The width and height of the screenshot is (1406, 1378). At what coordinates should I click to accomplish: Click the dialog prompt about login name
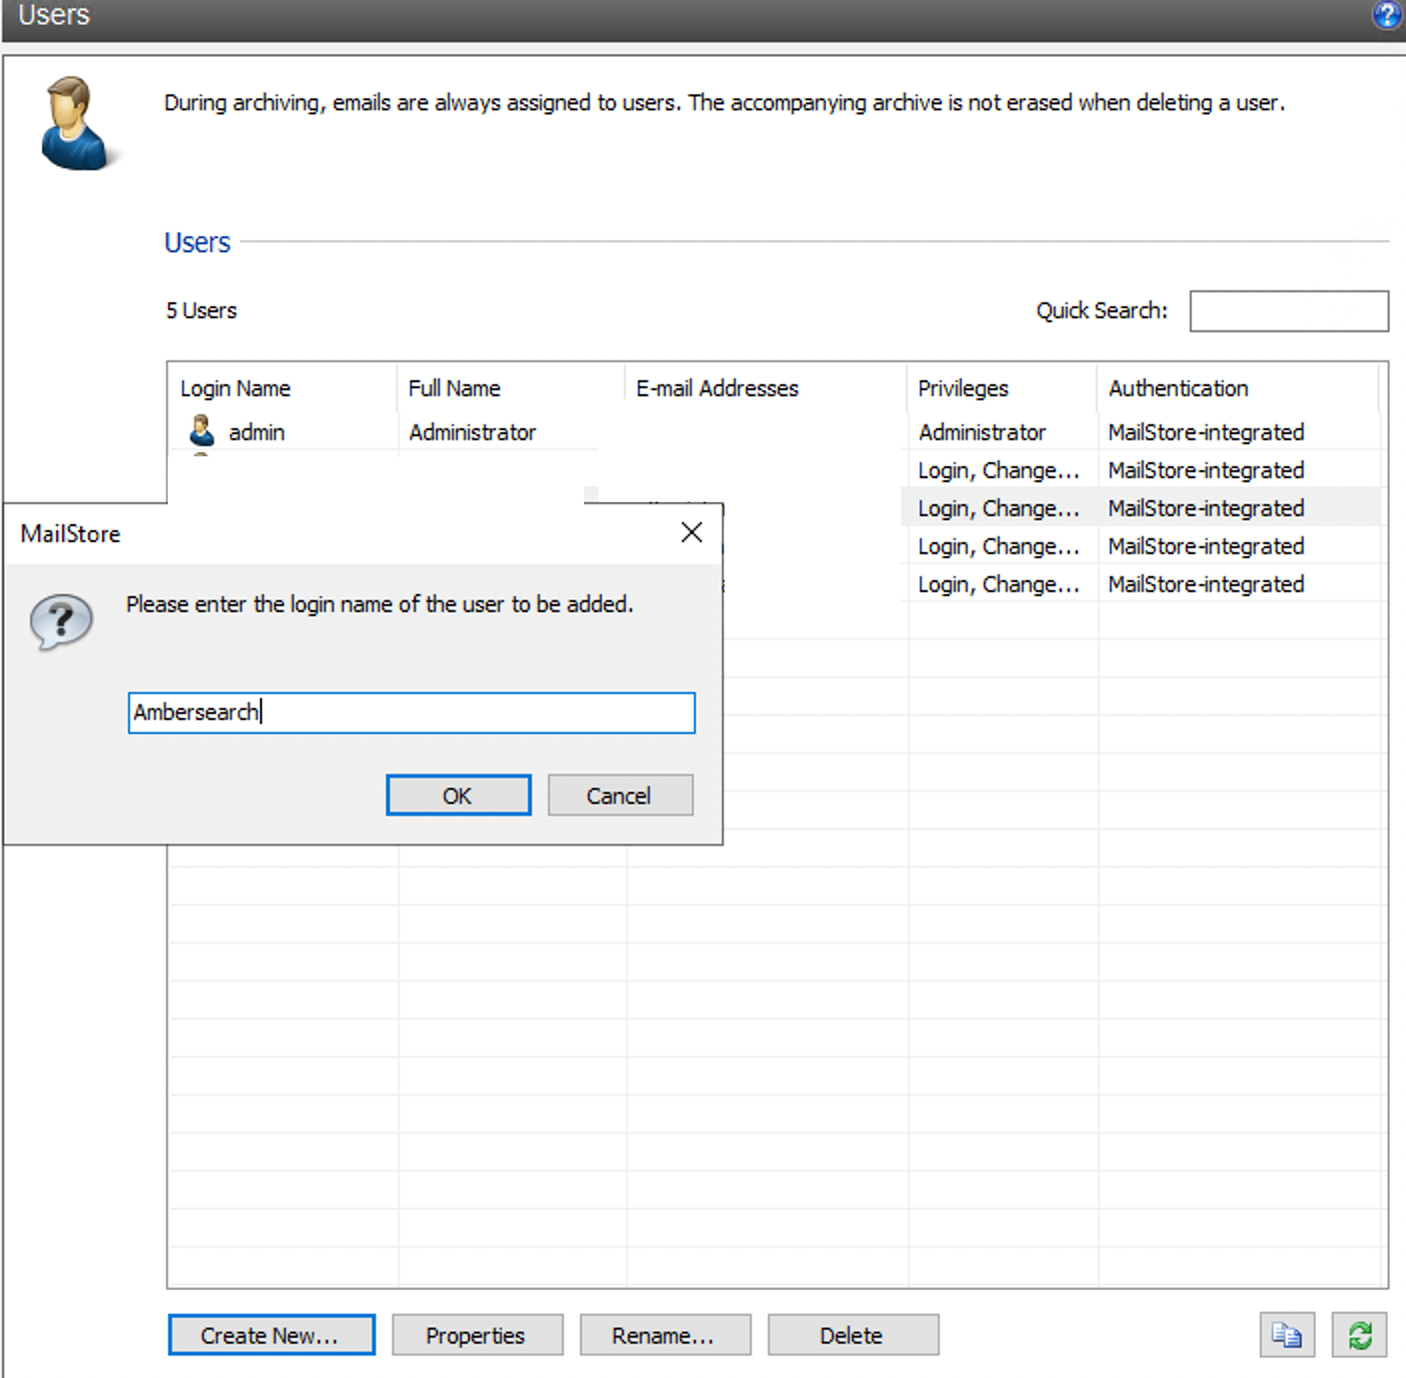[379, 604]
